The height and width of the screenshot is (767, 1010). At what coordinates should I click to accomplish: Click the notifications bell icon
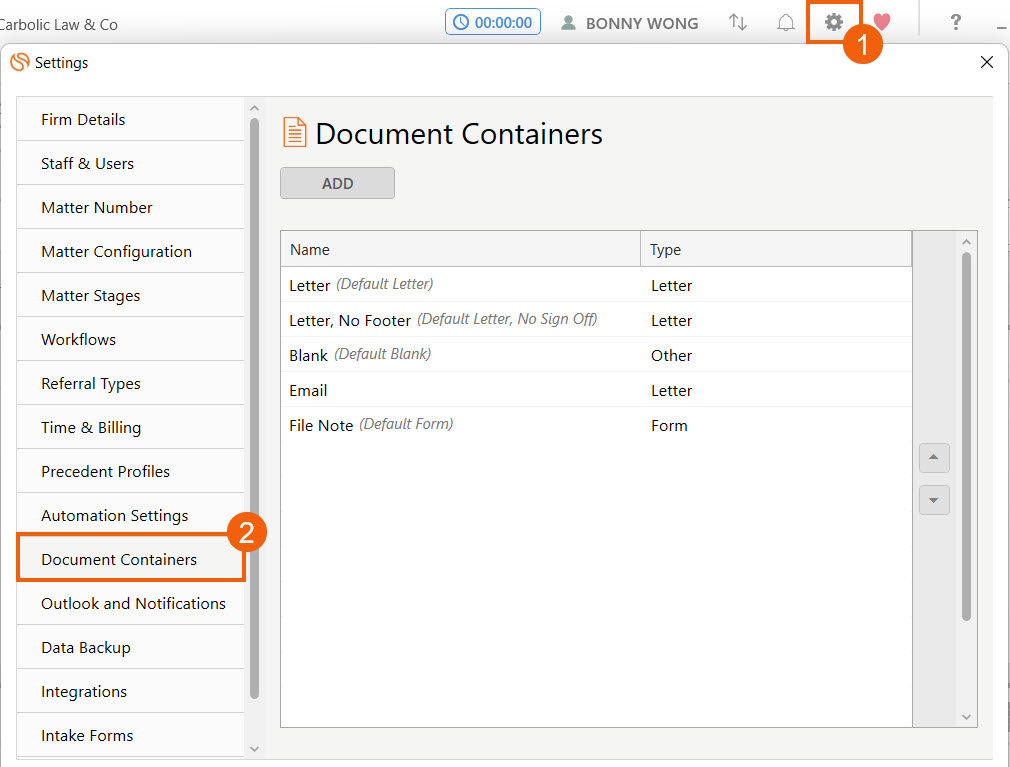click(786, 23)
